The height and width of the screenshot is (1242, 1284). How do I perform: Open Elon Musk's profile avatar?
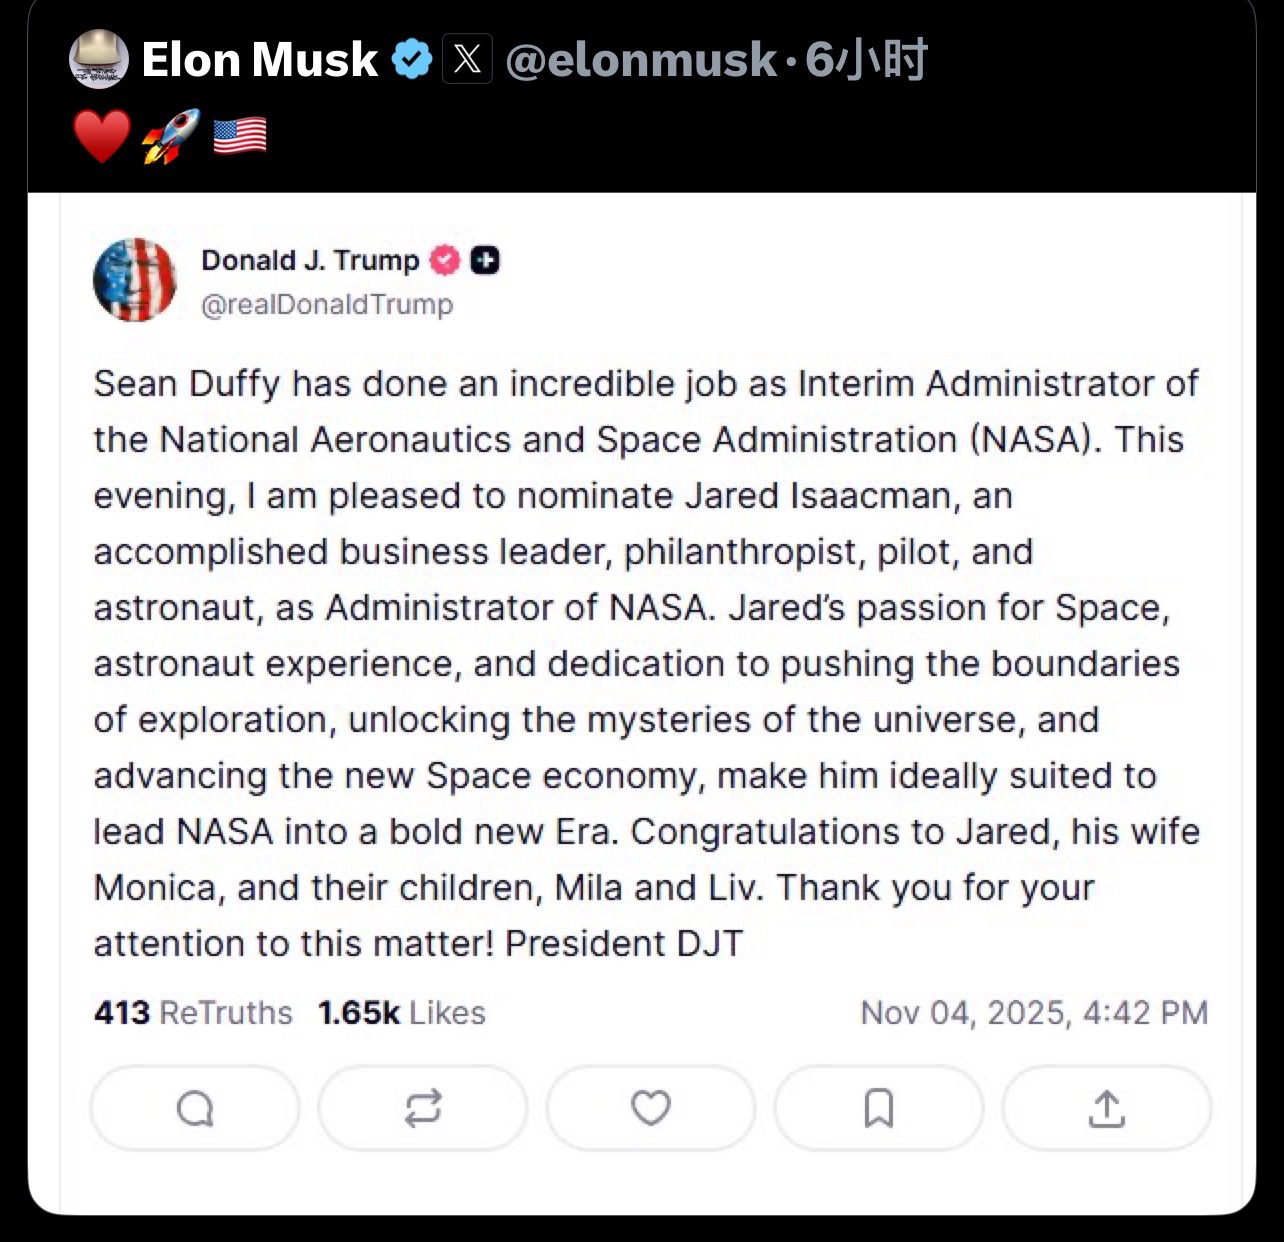98,59
